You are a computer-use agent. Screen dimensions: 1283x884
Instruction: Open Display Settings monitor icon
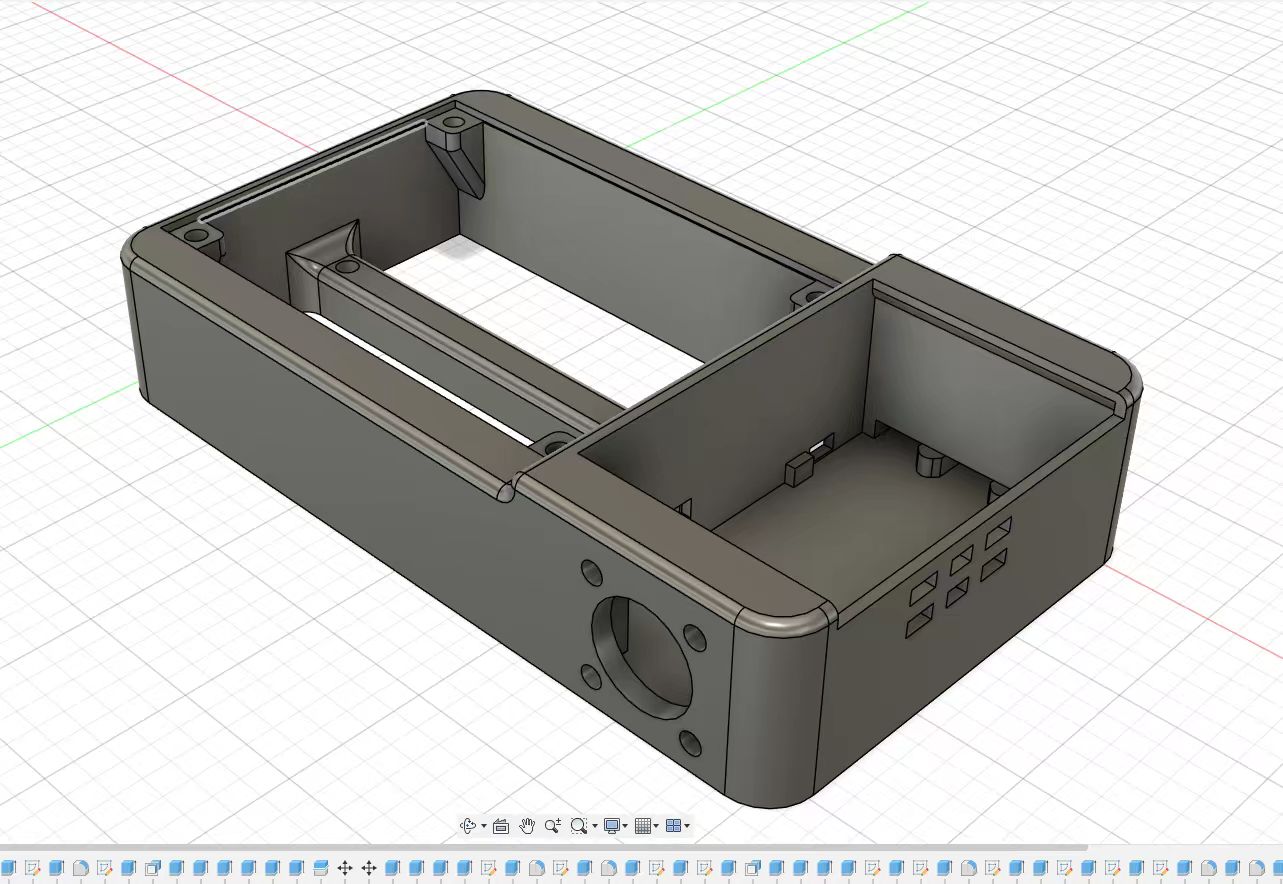click(x=612, y=826)
